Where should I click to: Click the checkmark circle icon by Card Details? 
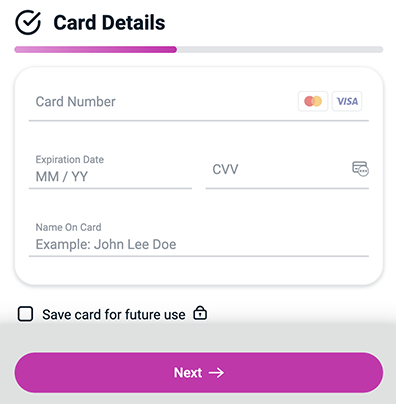28,22
